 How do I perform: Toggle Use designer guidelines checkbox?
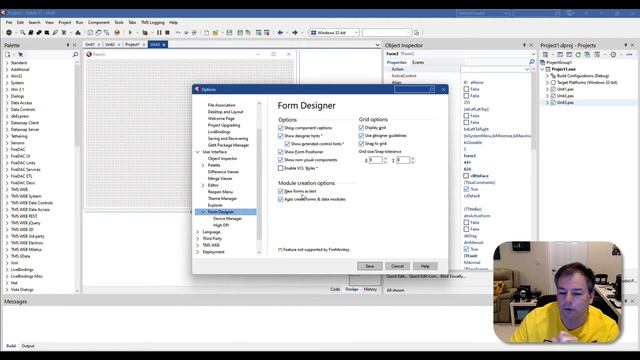361,136
